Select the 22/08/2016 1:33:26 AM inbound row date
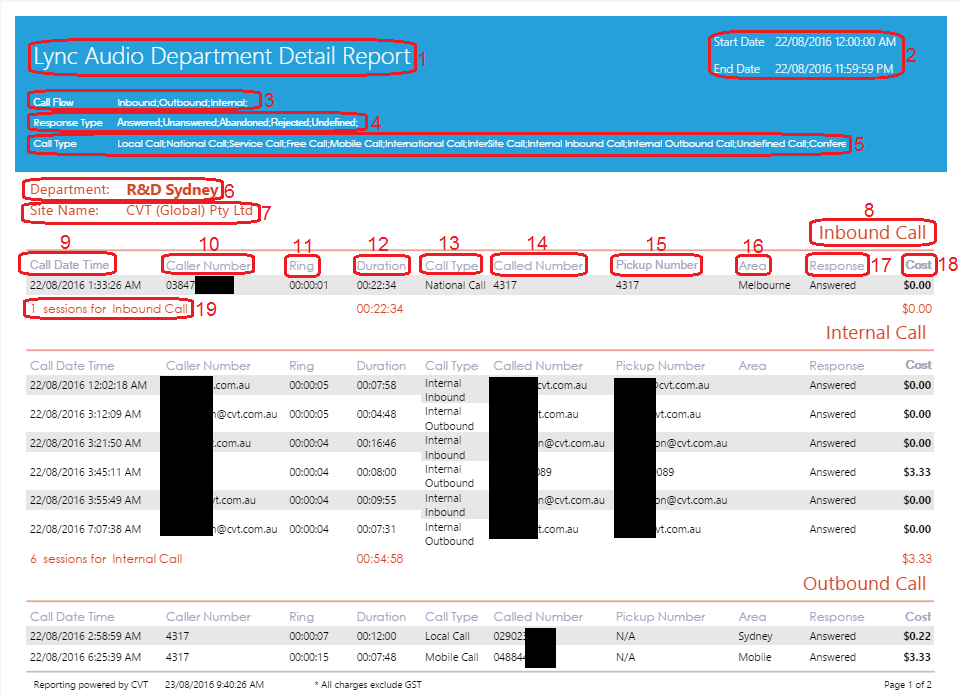This screenshot has width=961, height=695. pyautogui.click(x=85, y=285)
